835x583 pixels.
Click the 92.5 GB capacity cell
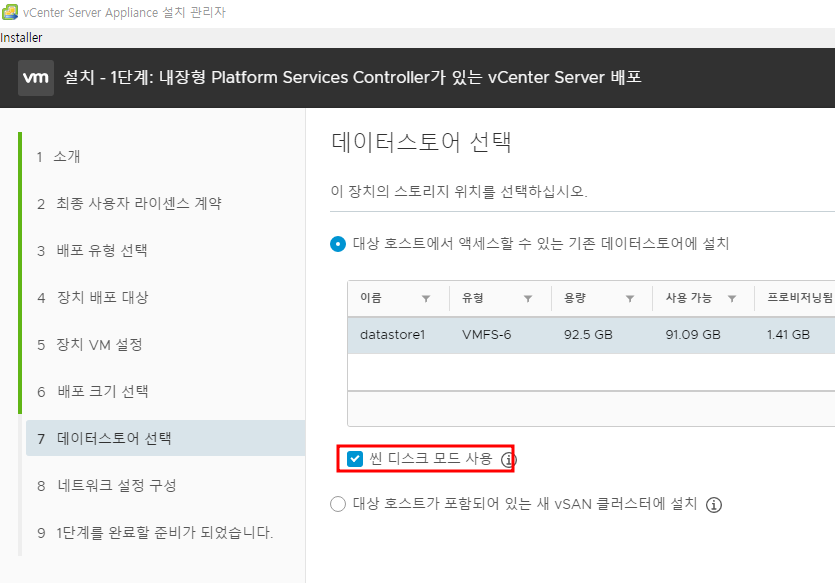click(588, 335)
